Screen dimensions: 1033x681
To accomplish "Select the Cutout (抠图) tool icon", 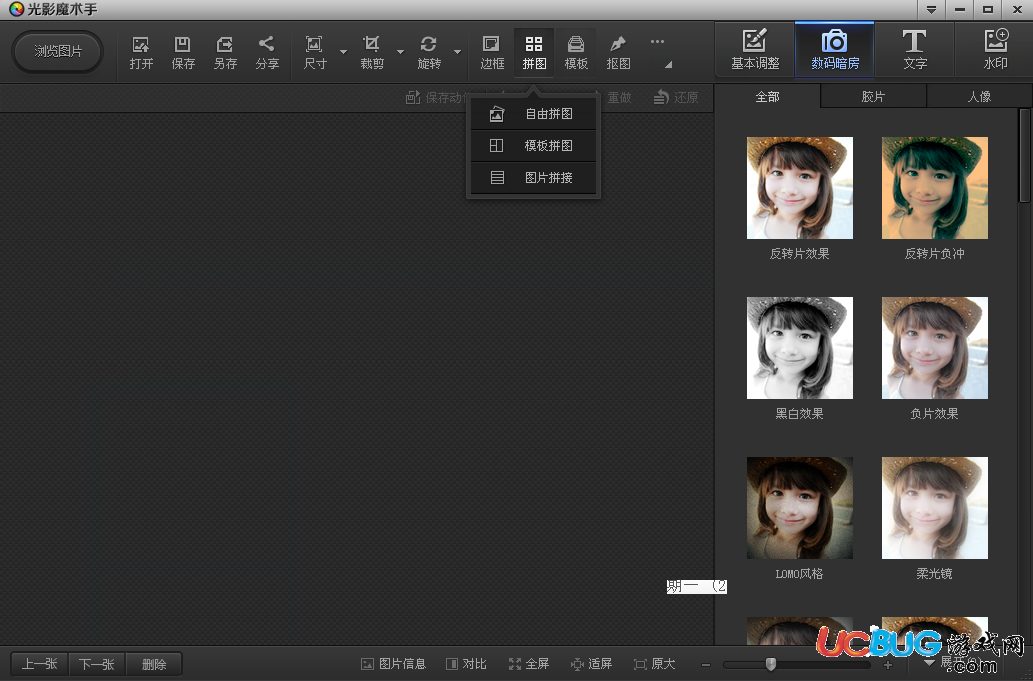I will (618, 45).
